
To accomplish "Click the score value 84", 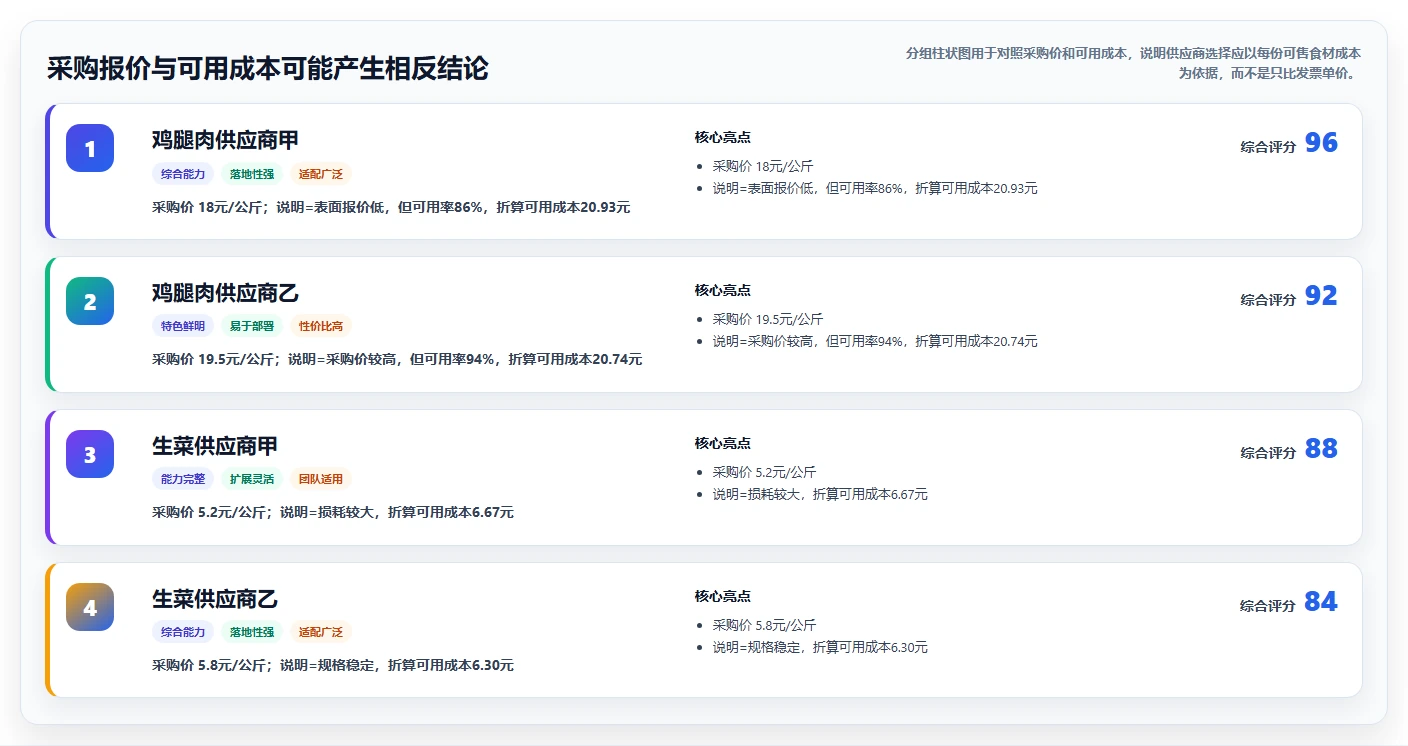I will [1321, 602].
